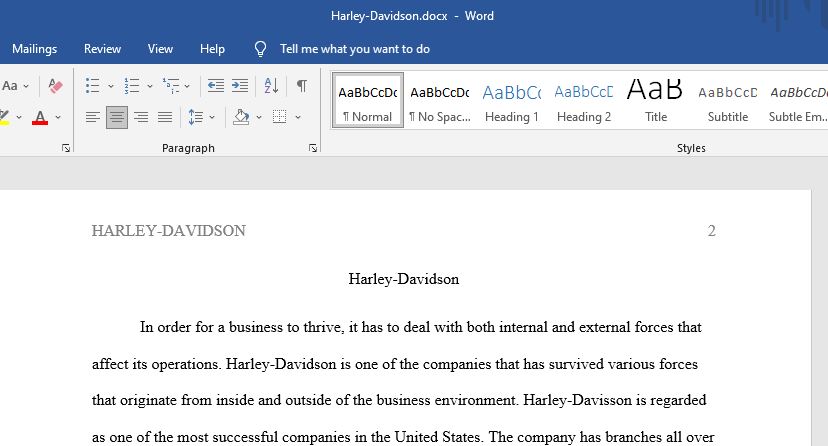Apply the Subtle Emphasis style

pyautogui.click(x=797, y=100)
